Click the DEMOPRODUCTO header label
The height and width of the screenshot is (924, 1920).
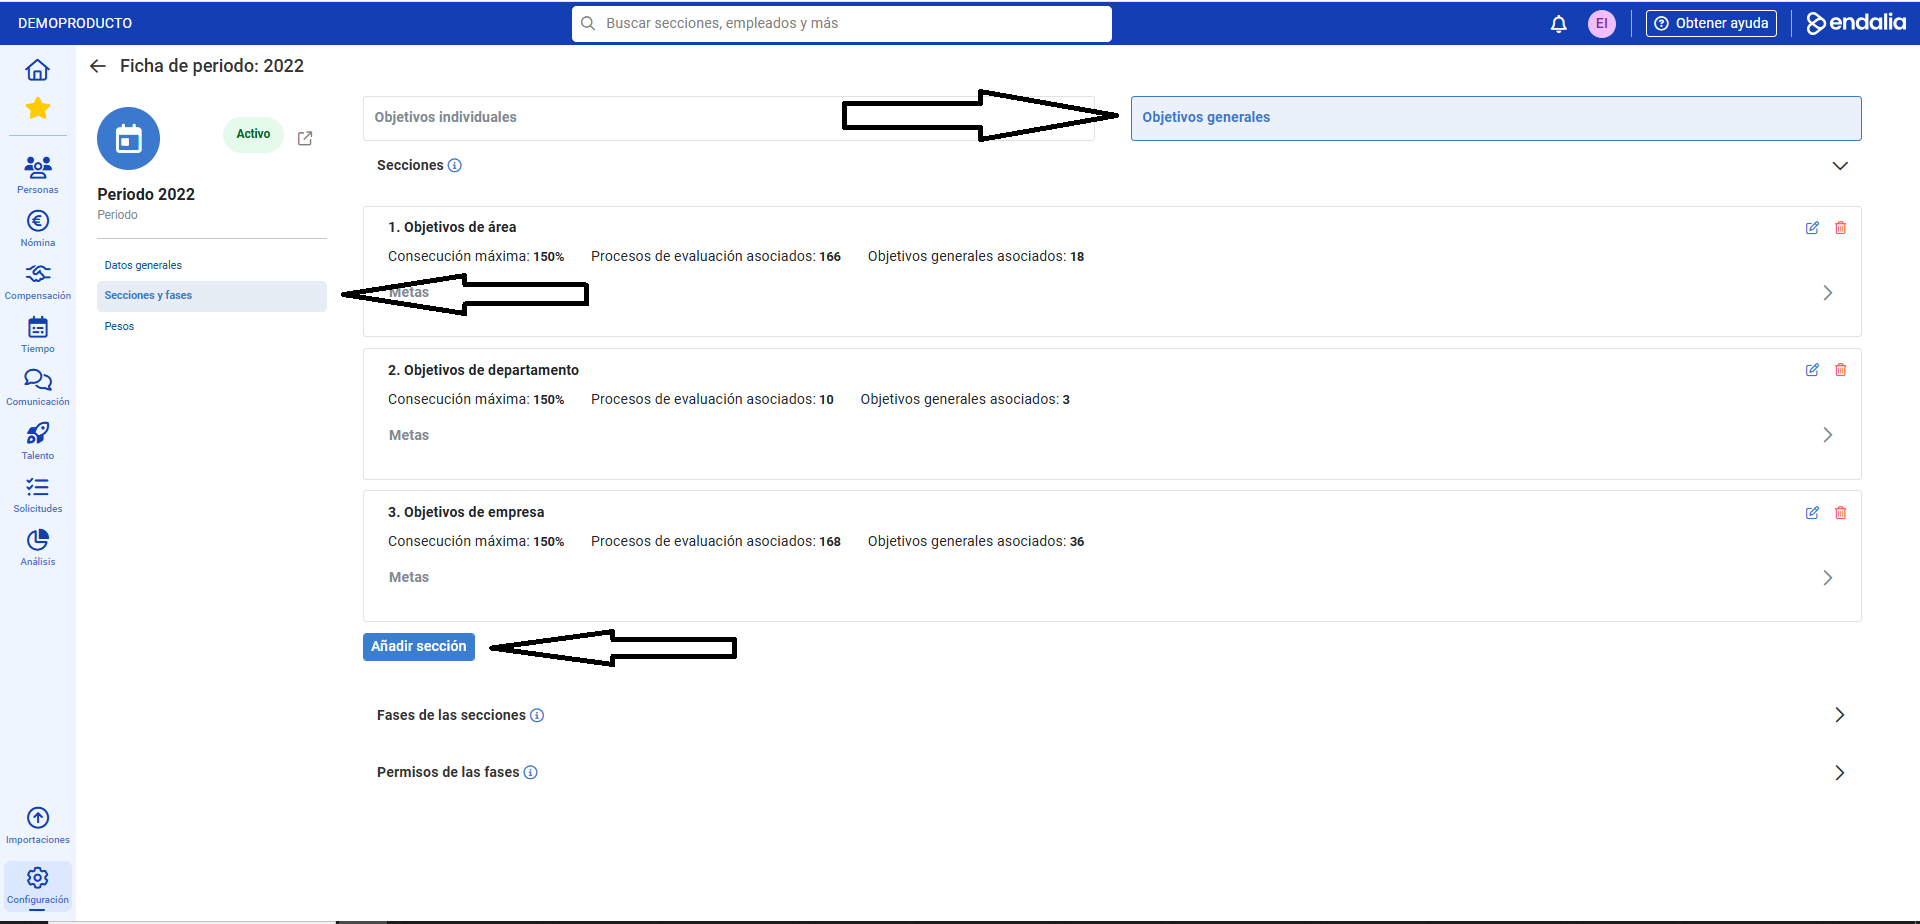[x=75, y=23]
